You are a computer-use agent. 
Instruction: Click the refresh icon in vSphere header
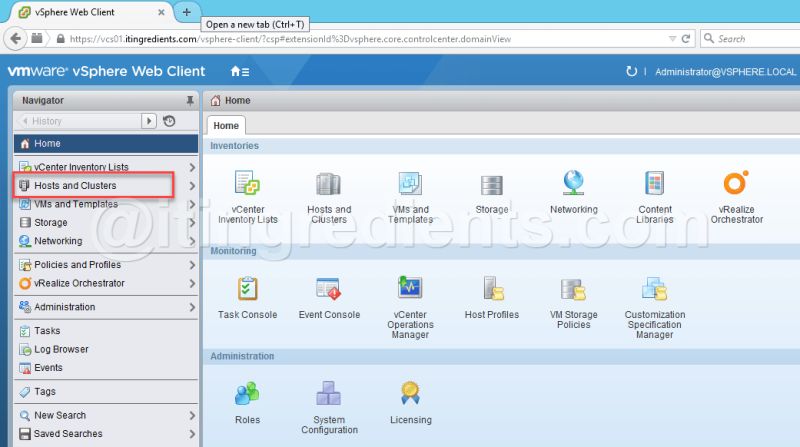coord(632,71)
